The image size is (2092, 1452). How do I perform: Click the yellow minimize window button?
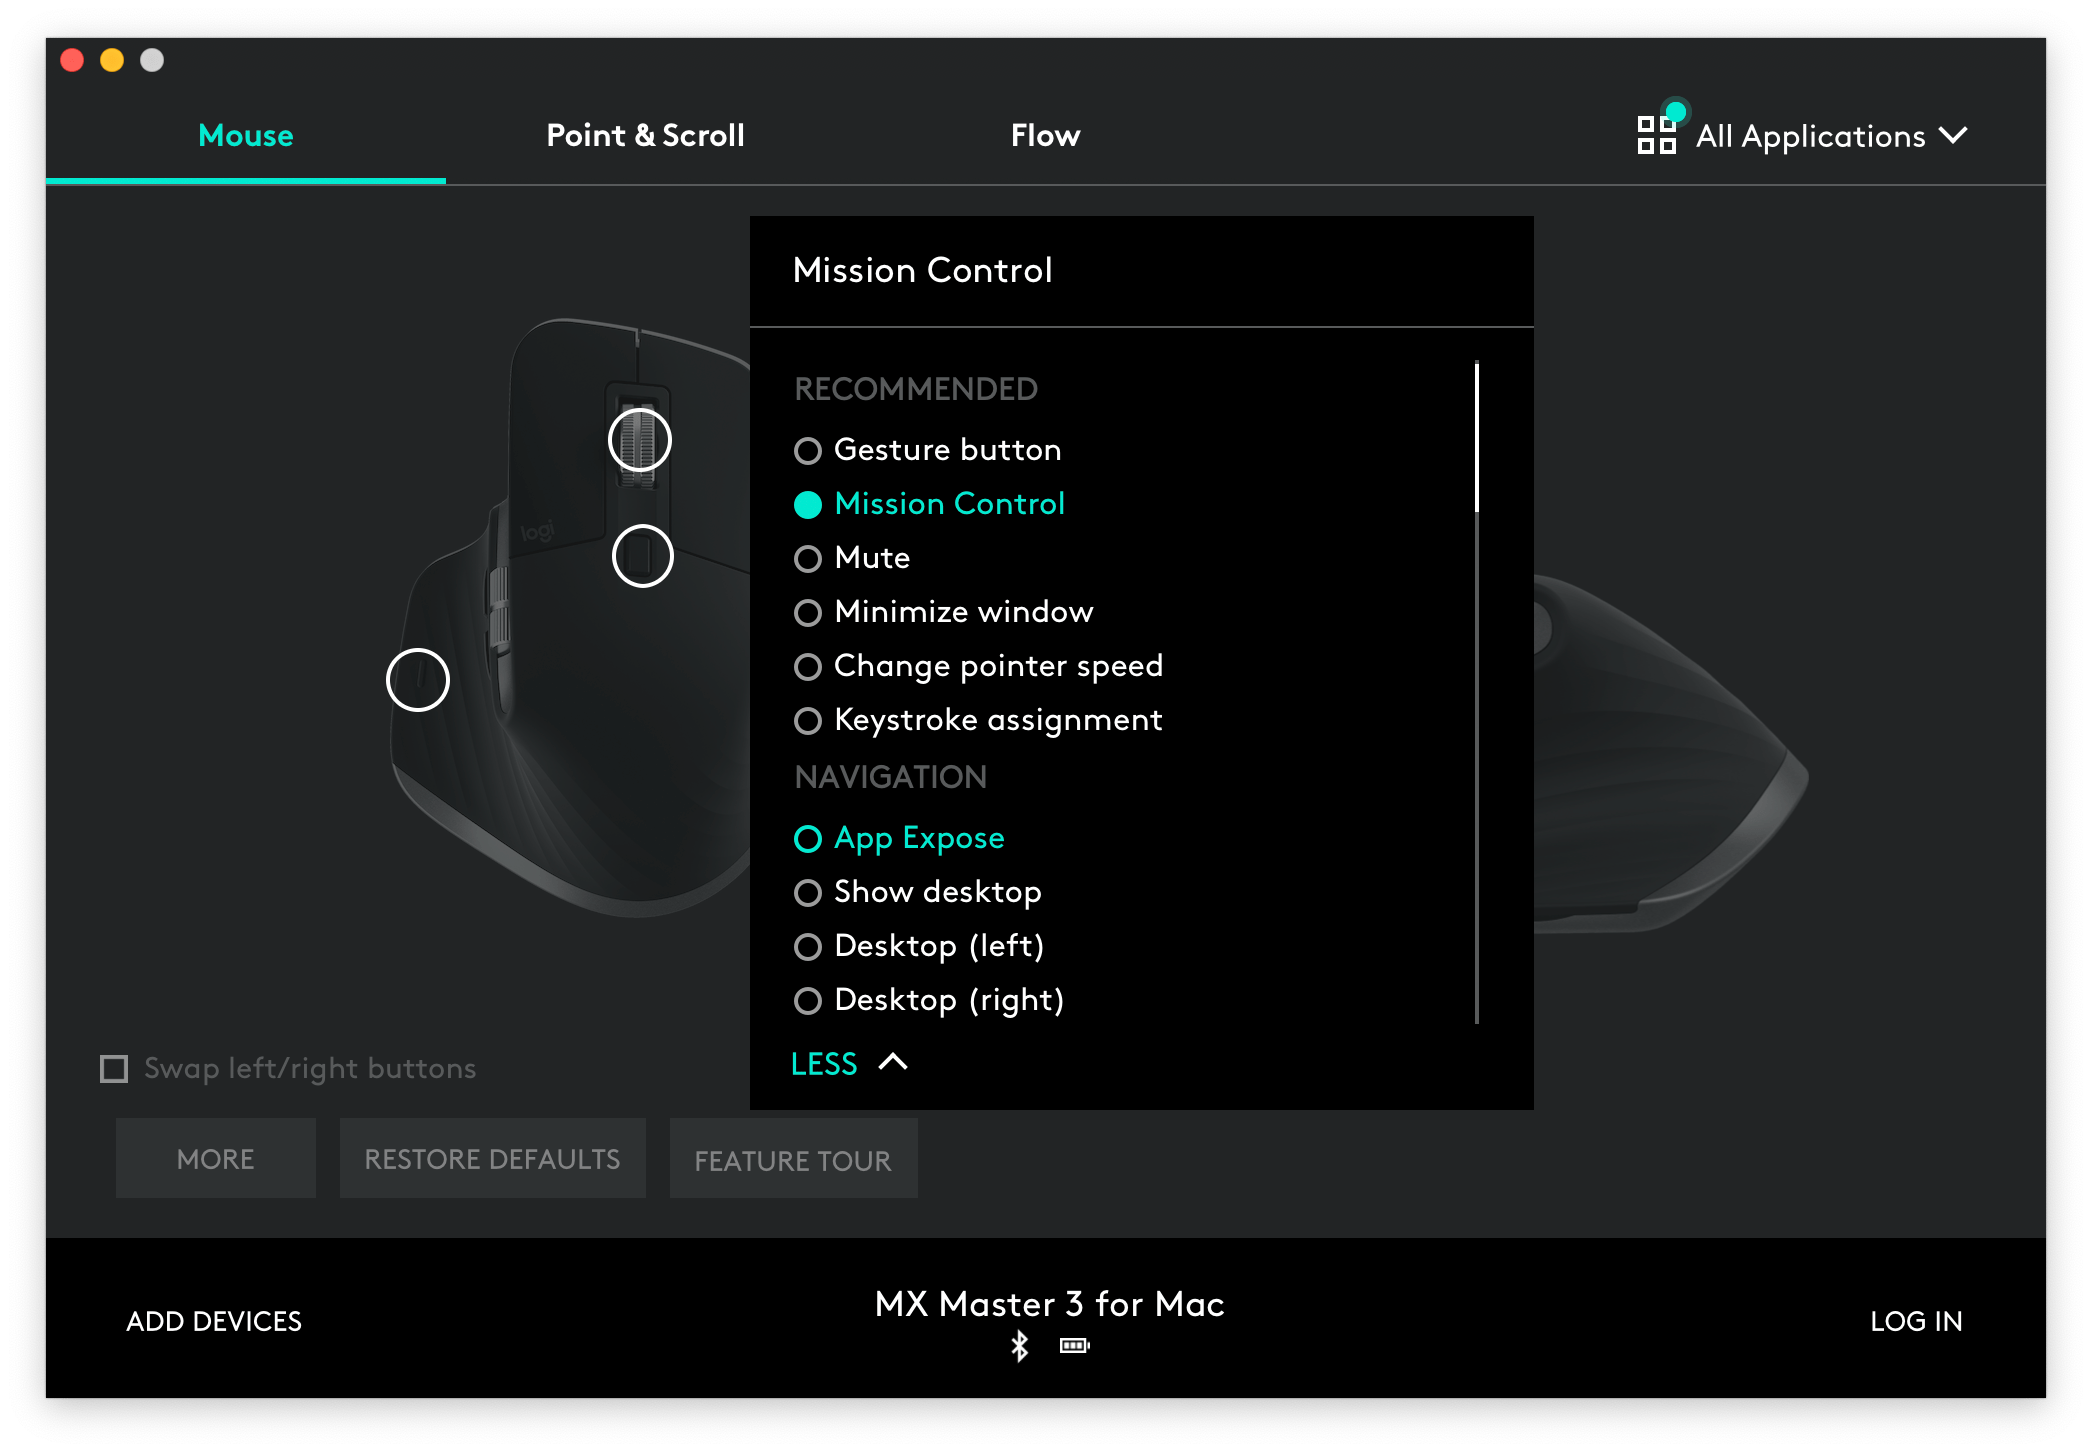coord(112,60)
